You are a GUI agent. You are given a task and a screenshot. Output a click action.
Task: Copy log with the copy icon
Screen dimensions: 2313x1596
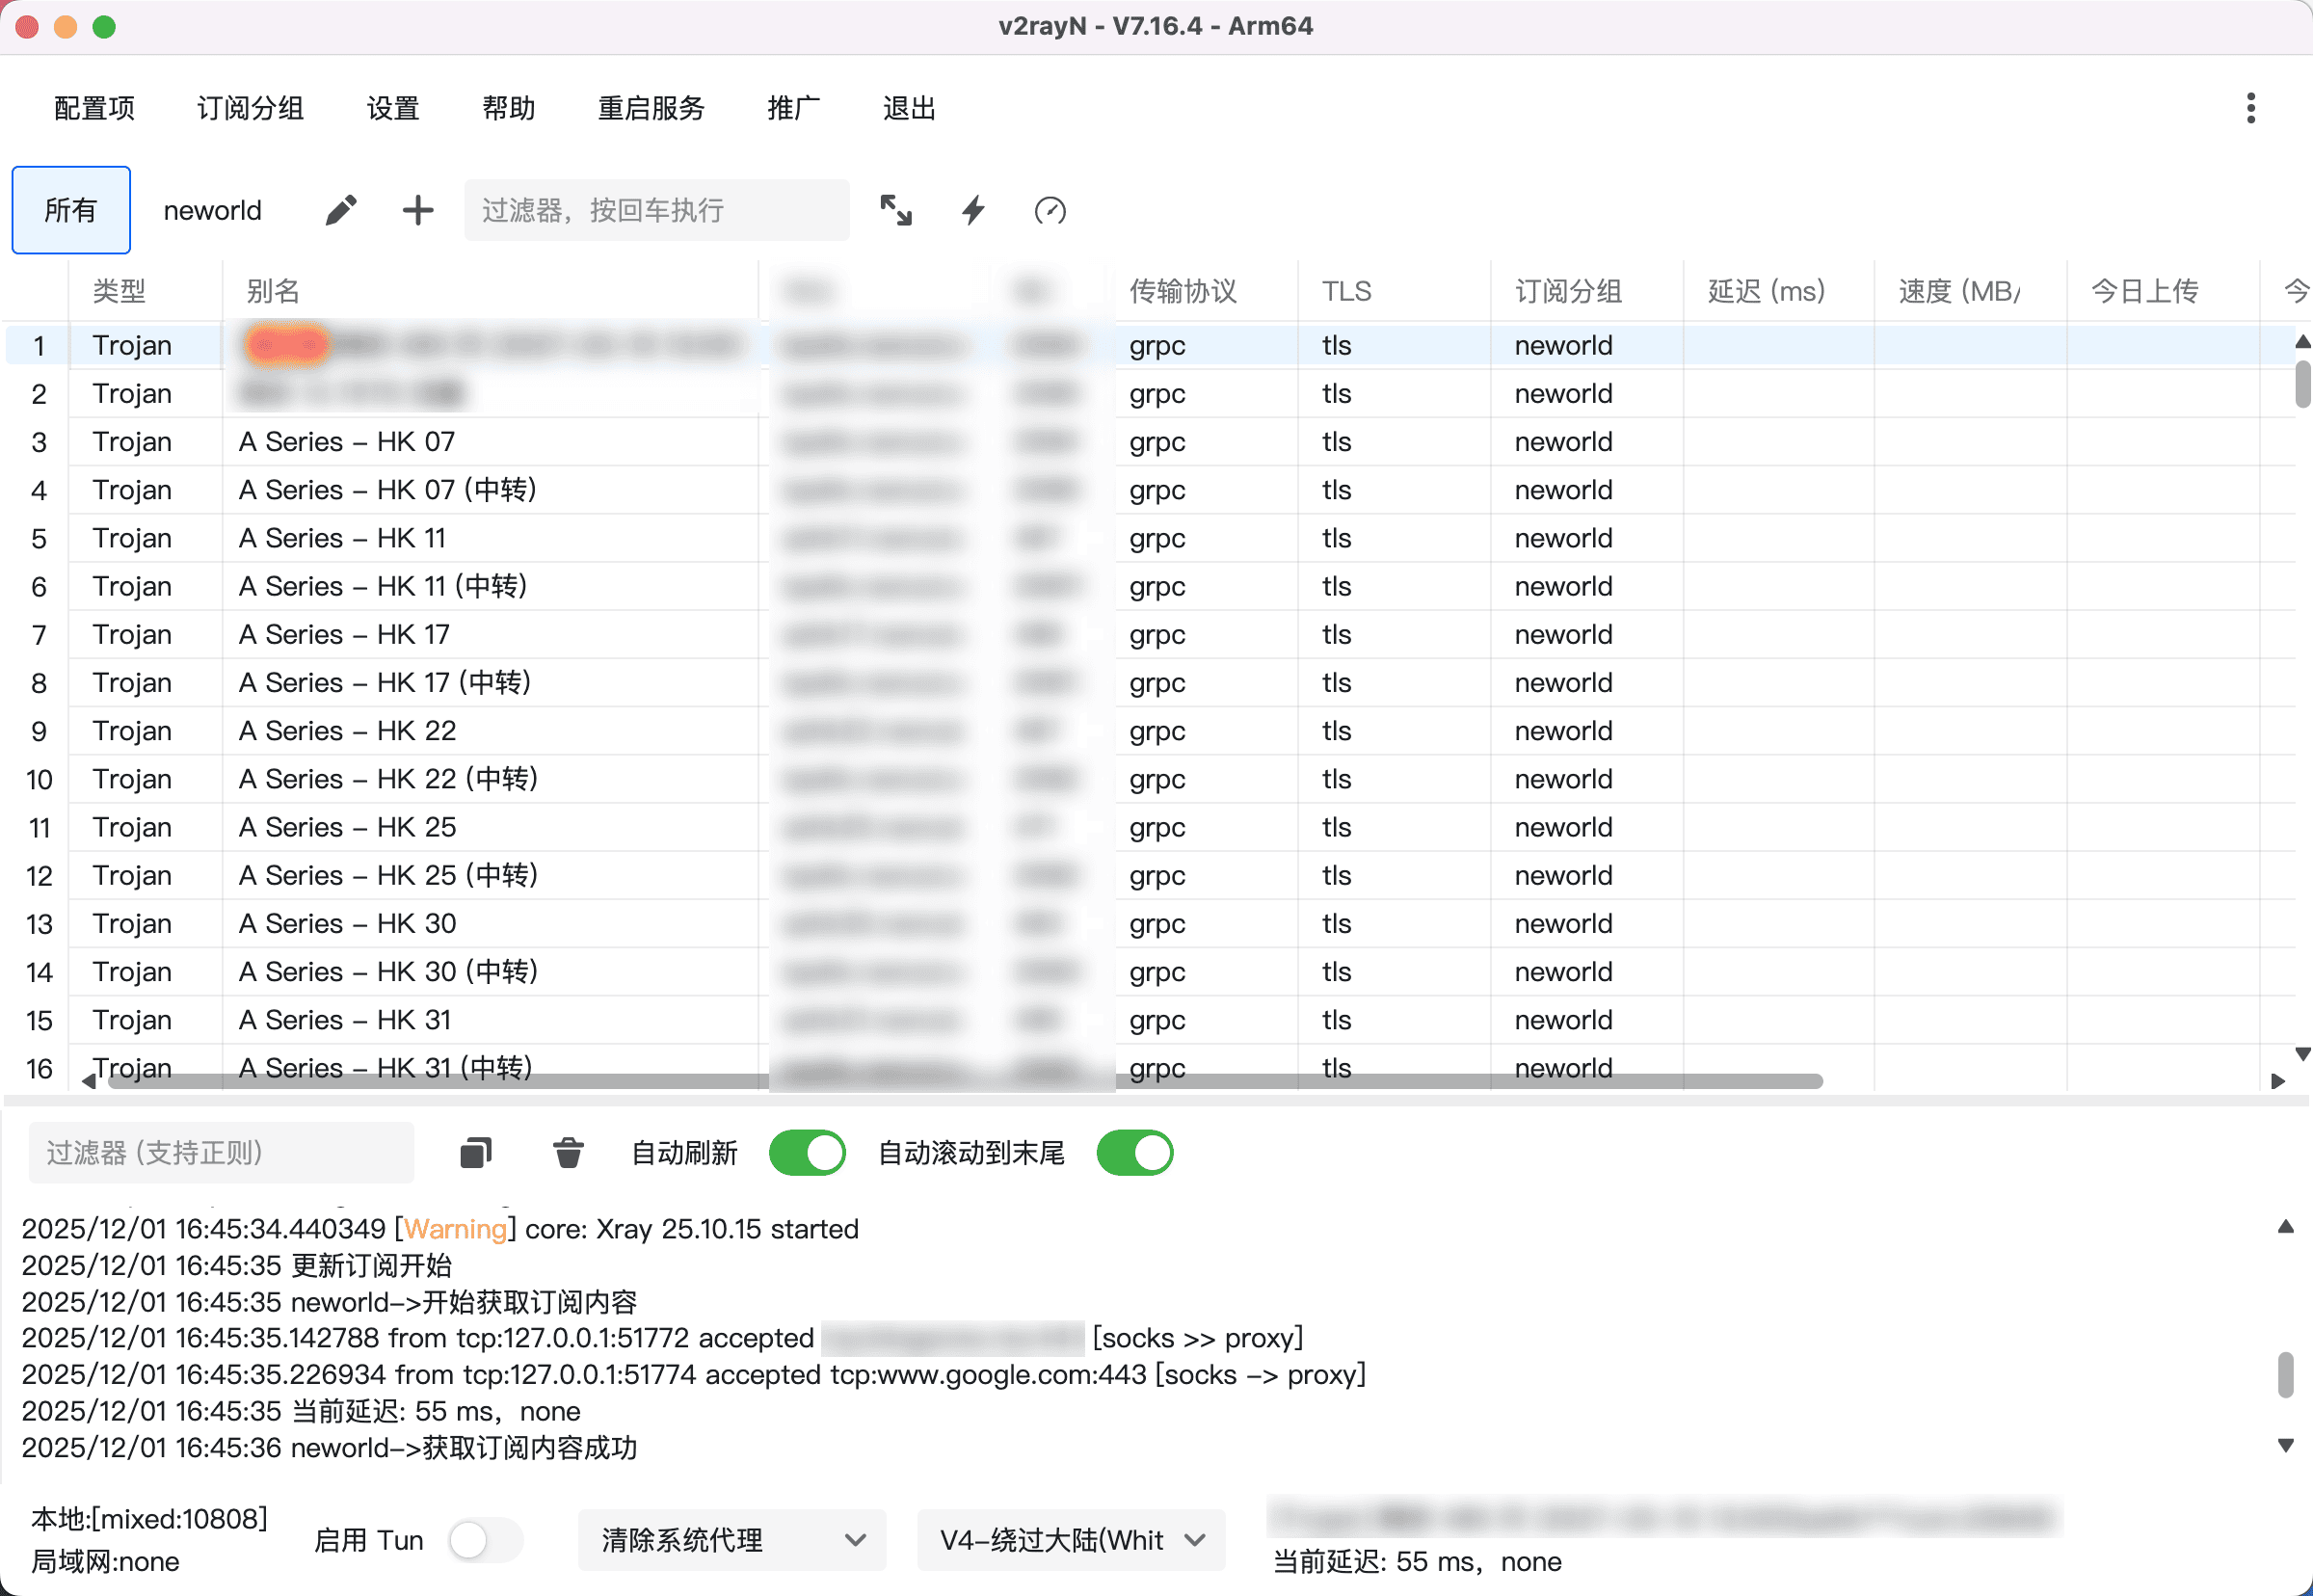click(476, 1152)
